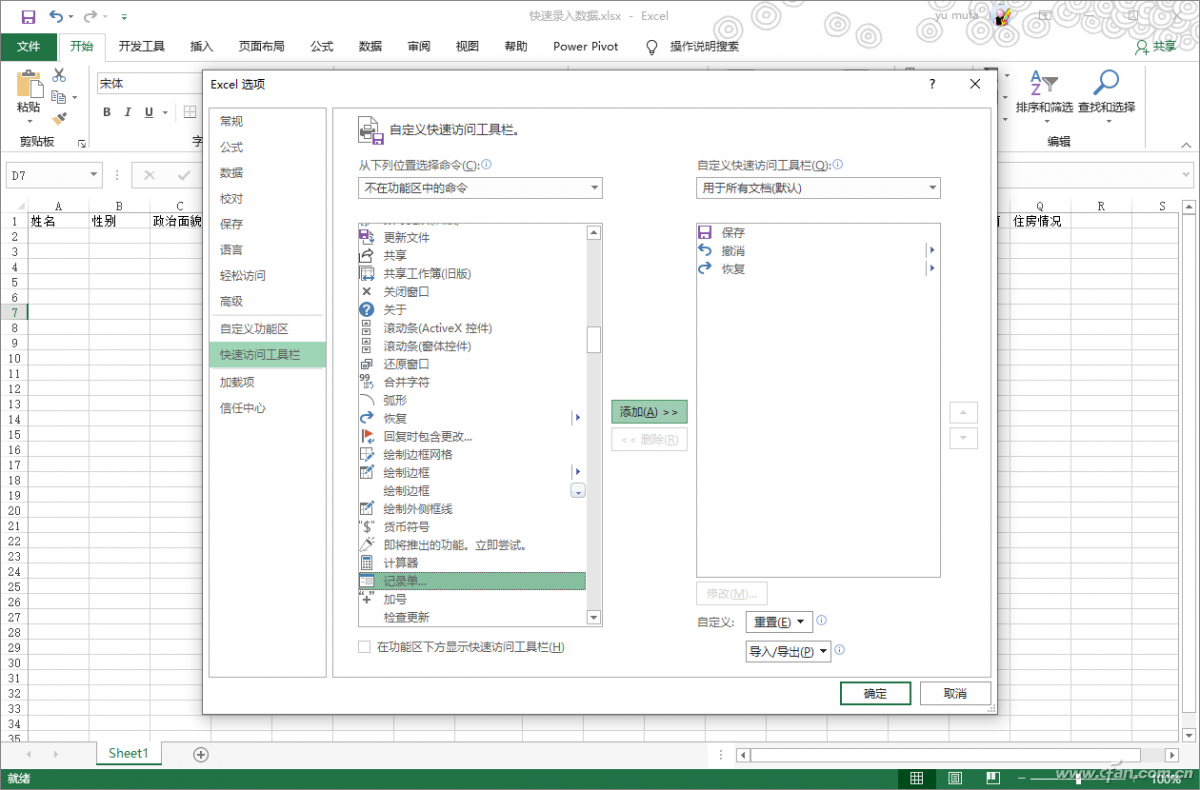Image resolution: width=1200 pixels, height=790 pixels.
Task: Expand the 绘制边框 submenu arrow in list
Action: (x=577, y=472)
